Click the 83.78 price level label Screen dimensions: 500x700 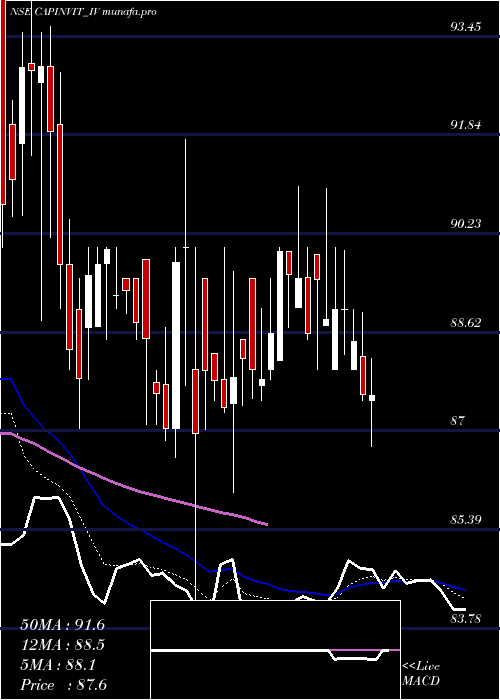coord(466,618)
